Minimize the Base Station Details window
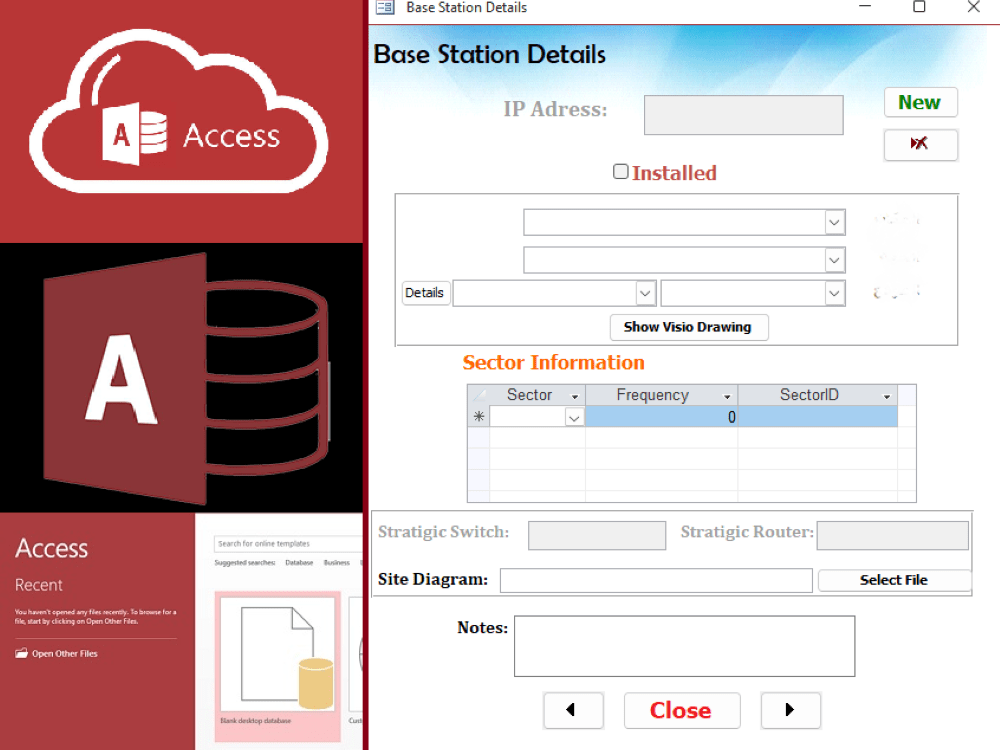 coord(865,6)
